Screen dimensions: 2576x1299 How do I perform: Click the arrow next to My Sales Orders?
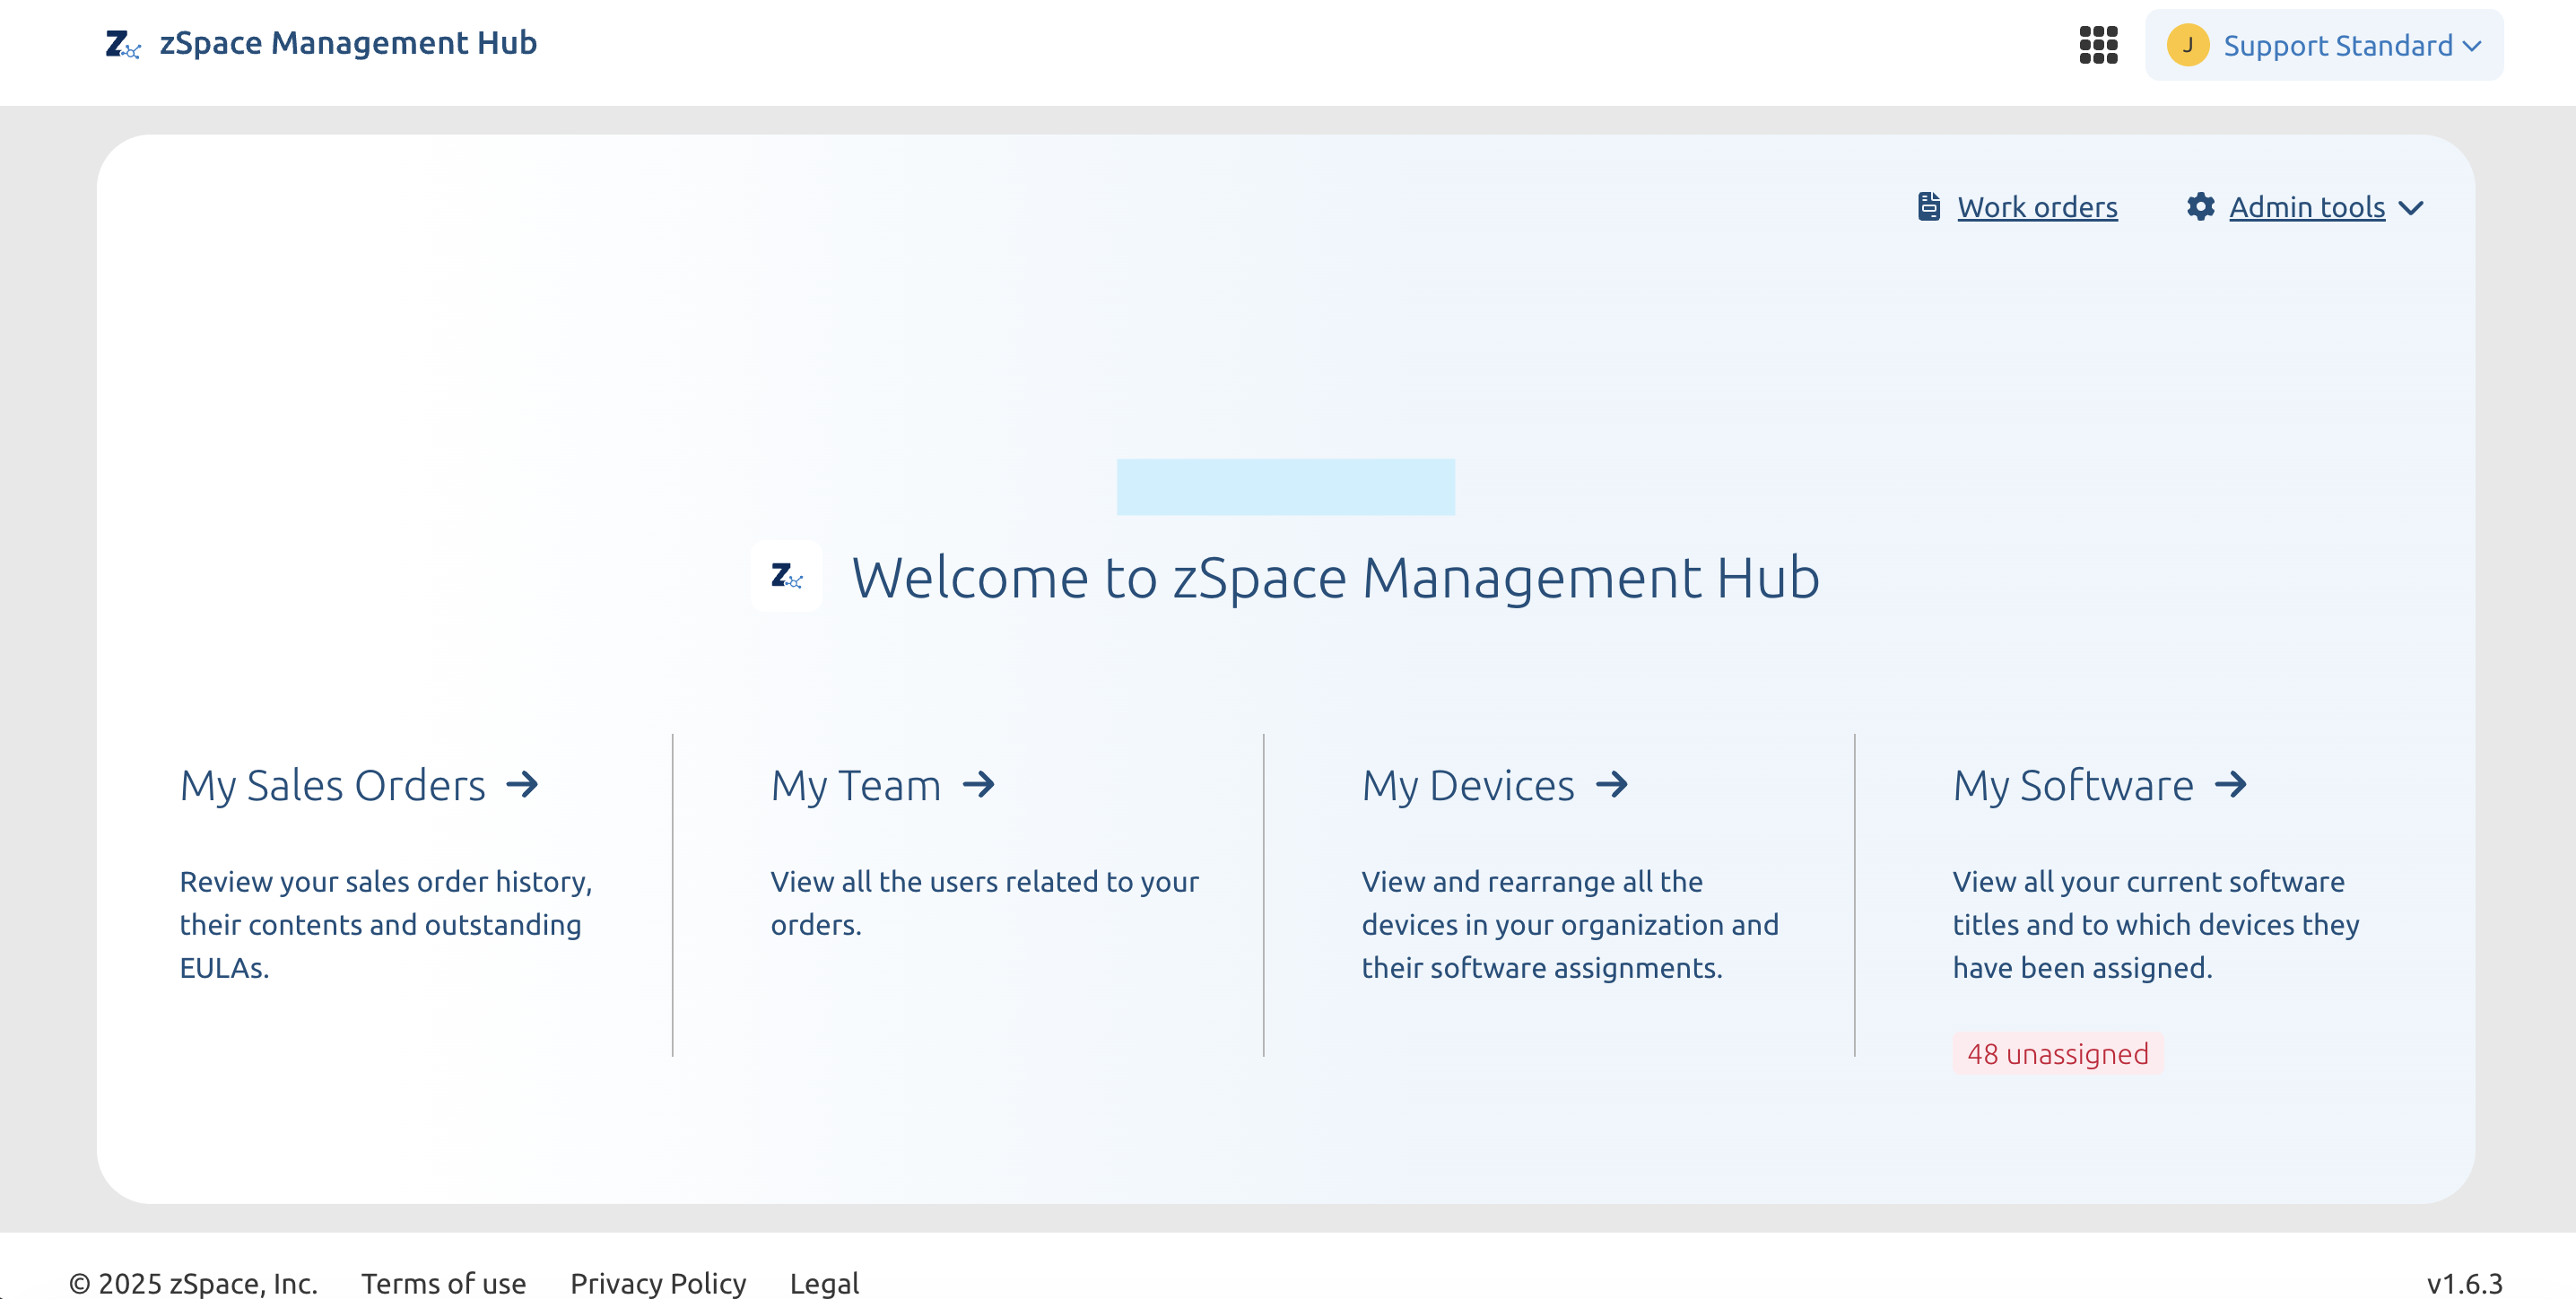(x=522, y=784)
